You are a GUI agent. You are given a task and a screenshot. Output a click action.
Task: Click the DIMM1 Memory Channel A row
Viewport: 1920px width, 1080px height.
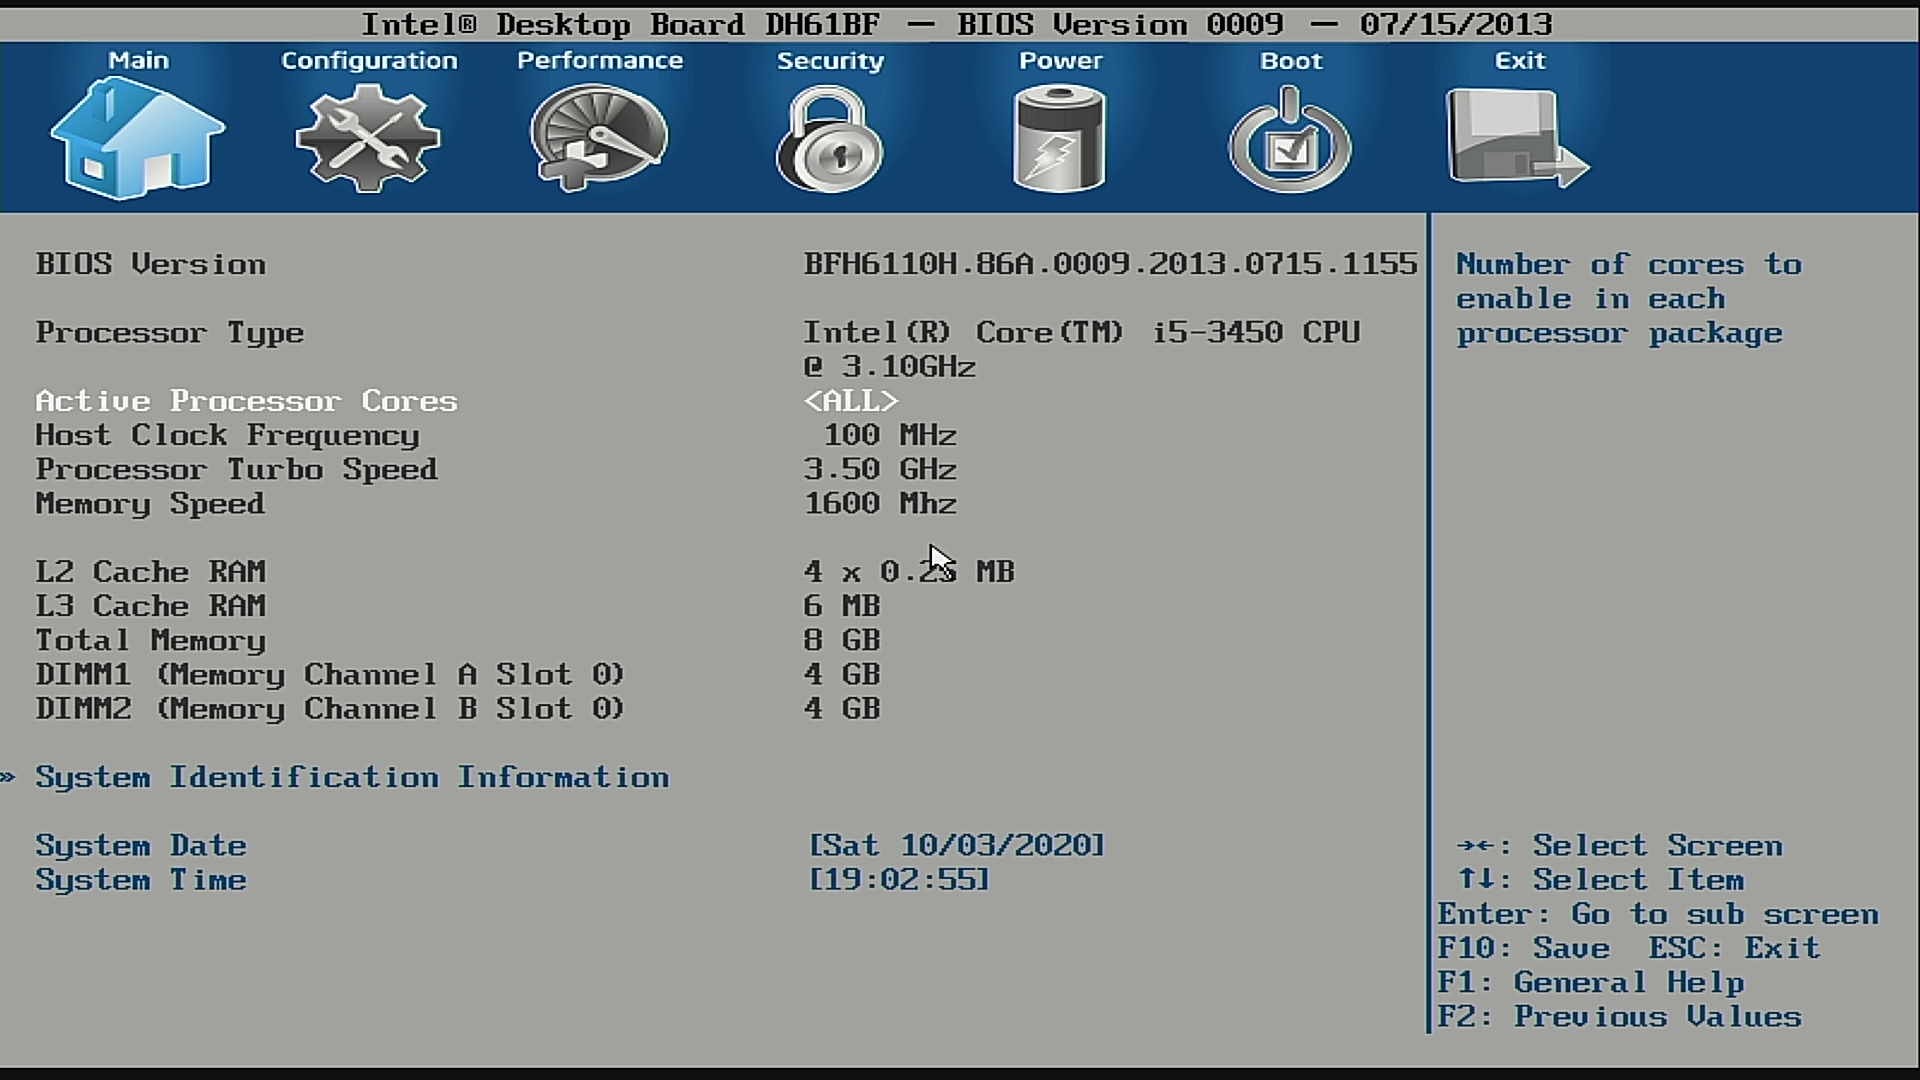pyautogui.click(x=458, y=675)
